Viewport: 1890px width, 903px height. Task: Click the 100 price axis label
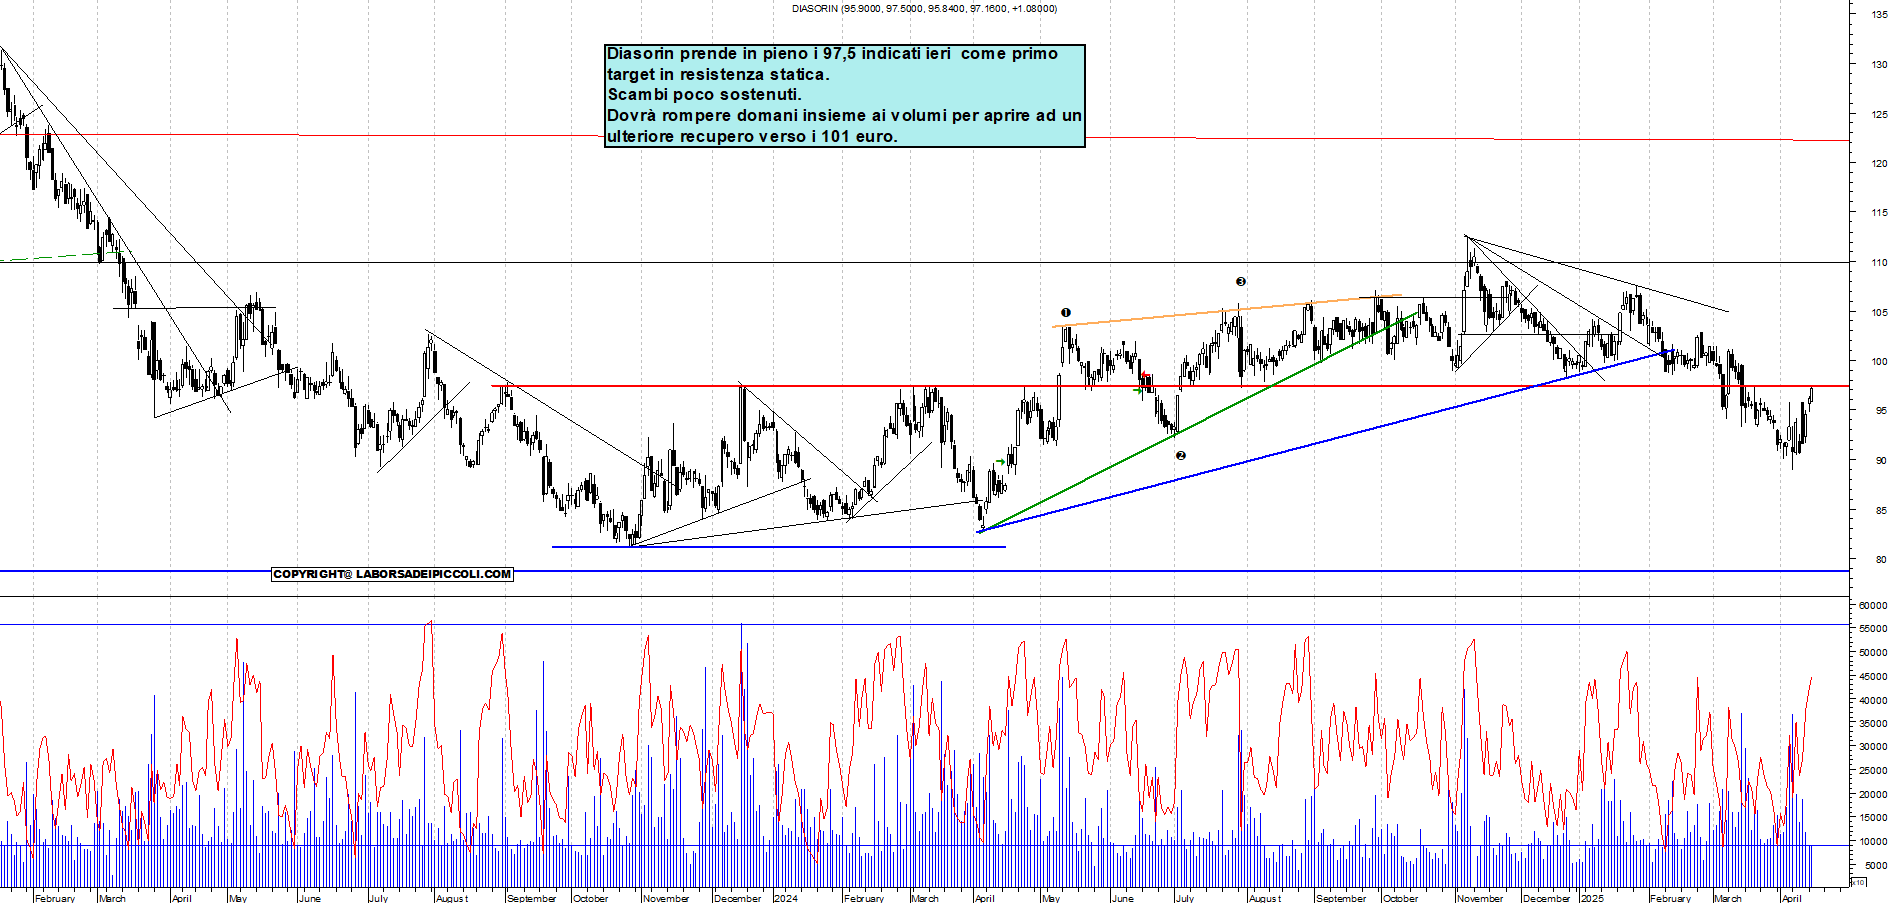[x=1879, y=362]
